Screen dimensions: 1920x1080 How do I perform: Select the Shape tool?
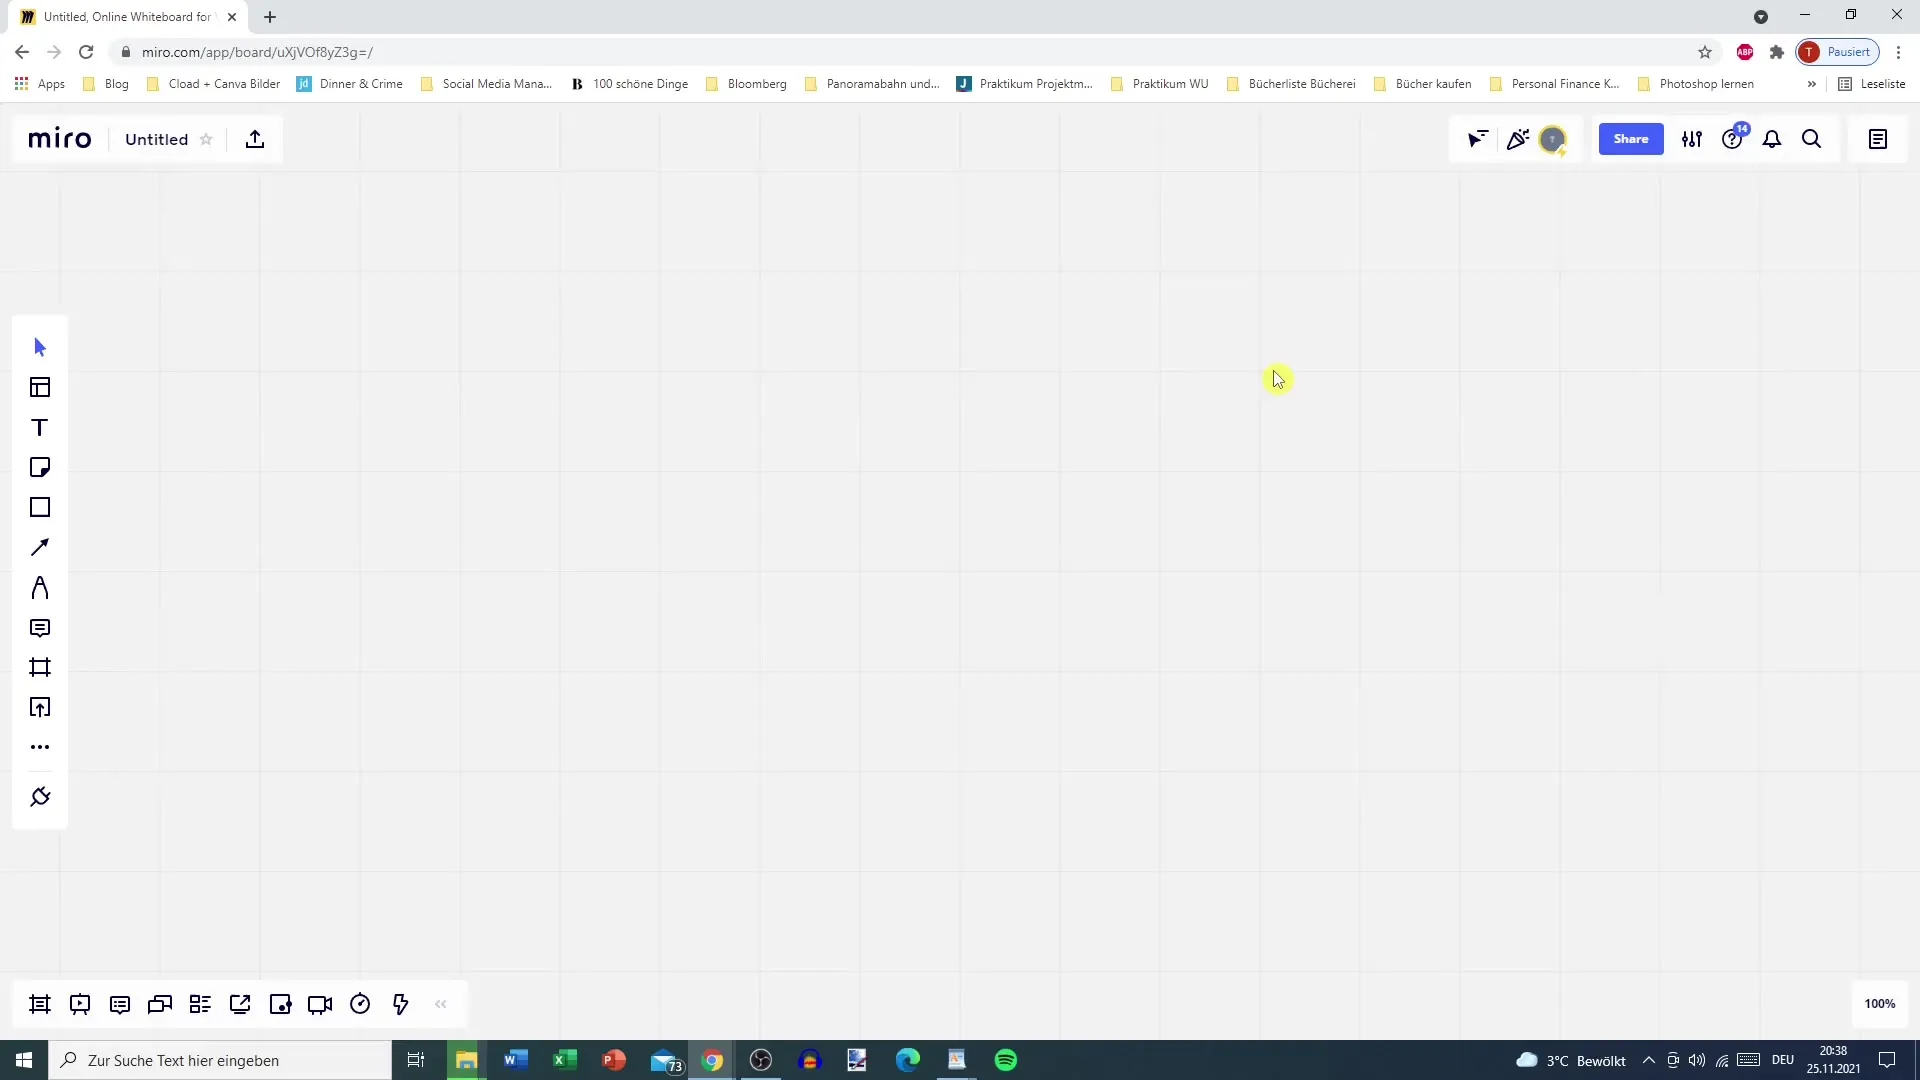[40, 506]
